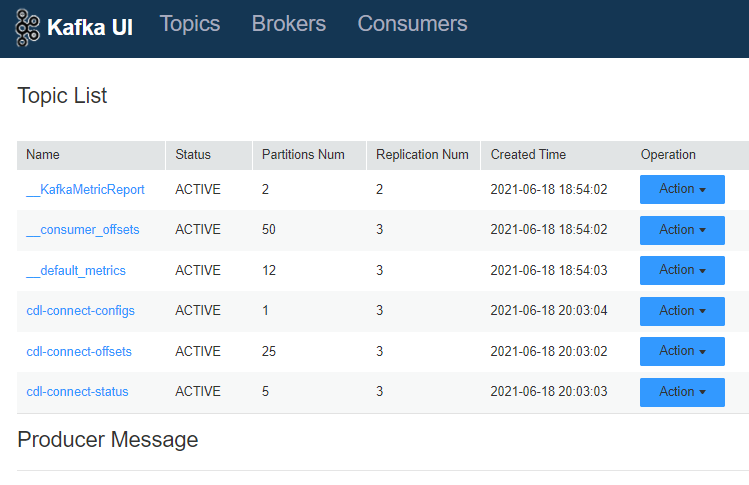749x485 pixels.
Task: Switch to the Brokers tab
Action: 289,24
